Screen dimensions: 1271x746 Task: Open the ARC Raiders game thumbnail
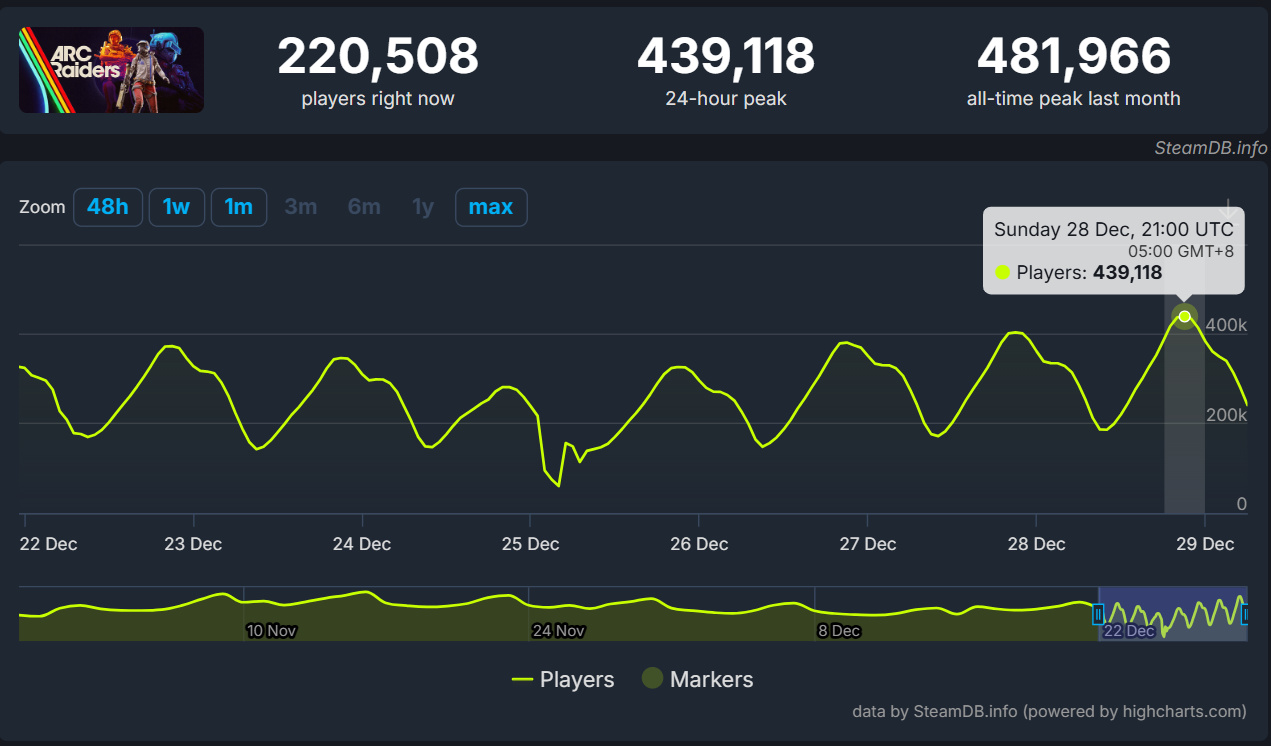(x=111, y=70)
